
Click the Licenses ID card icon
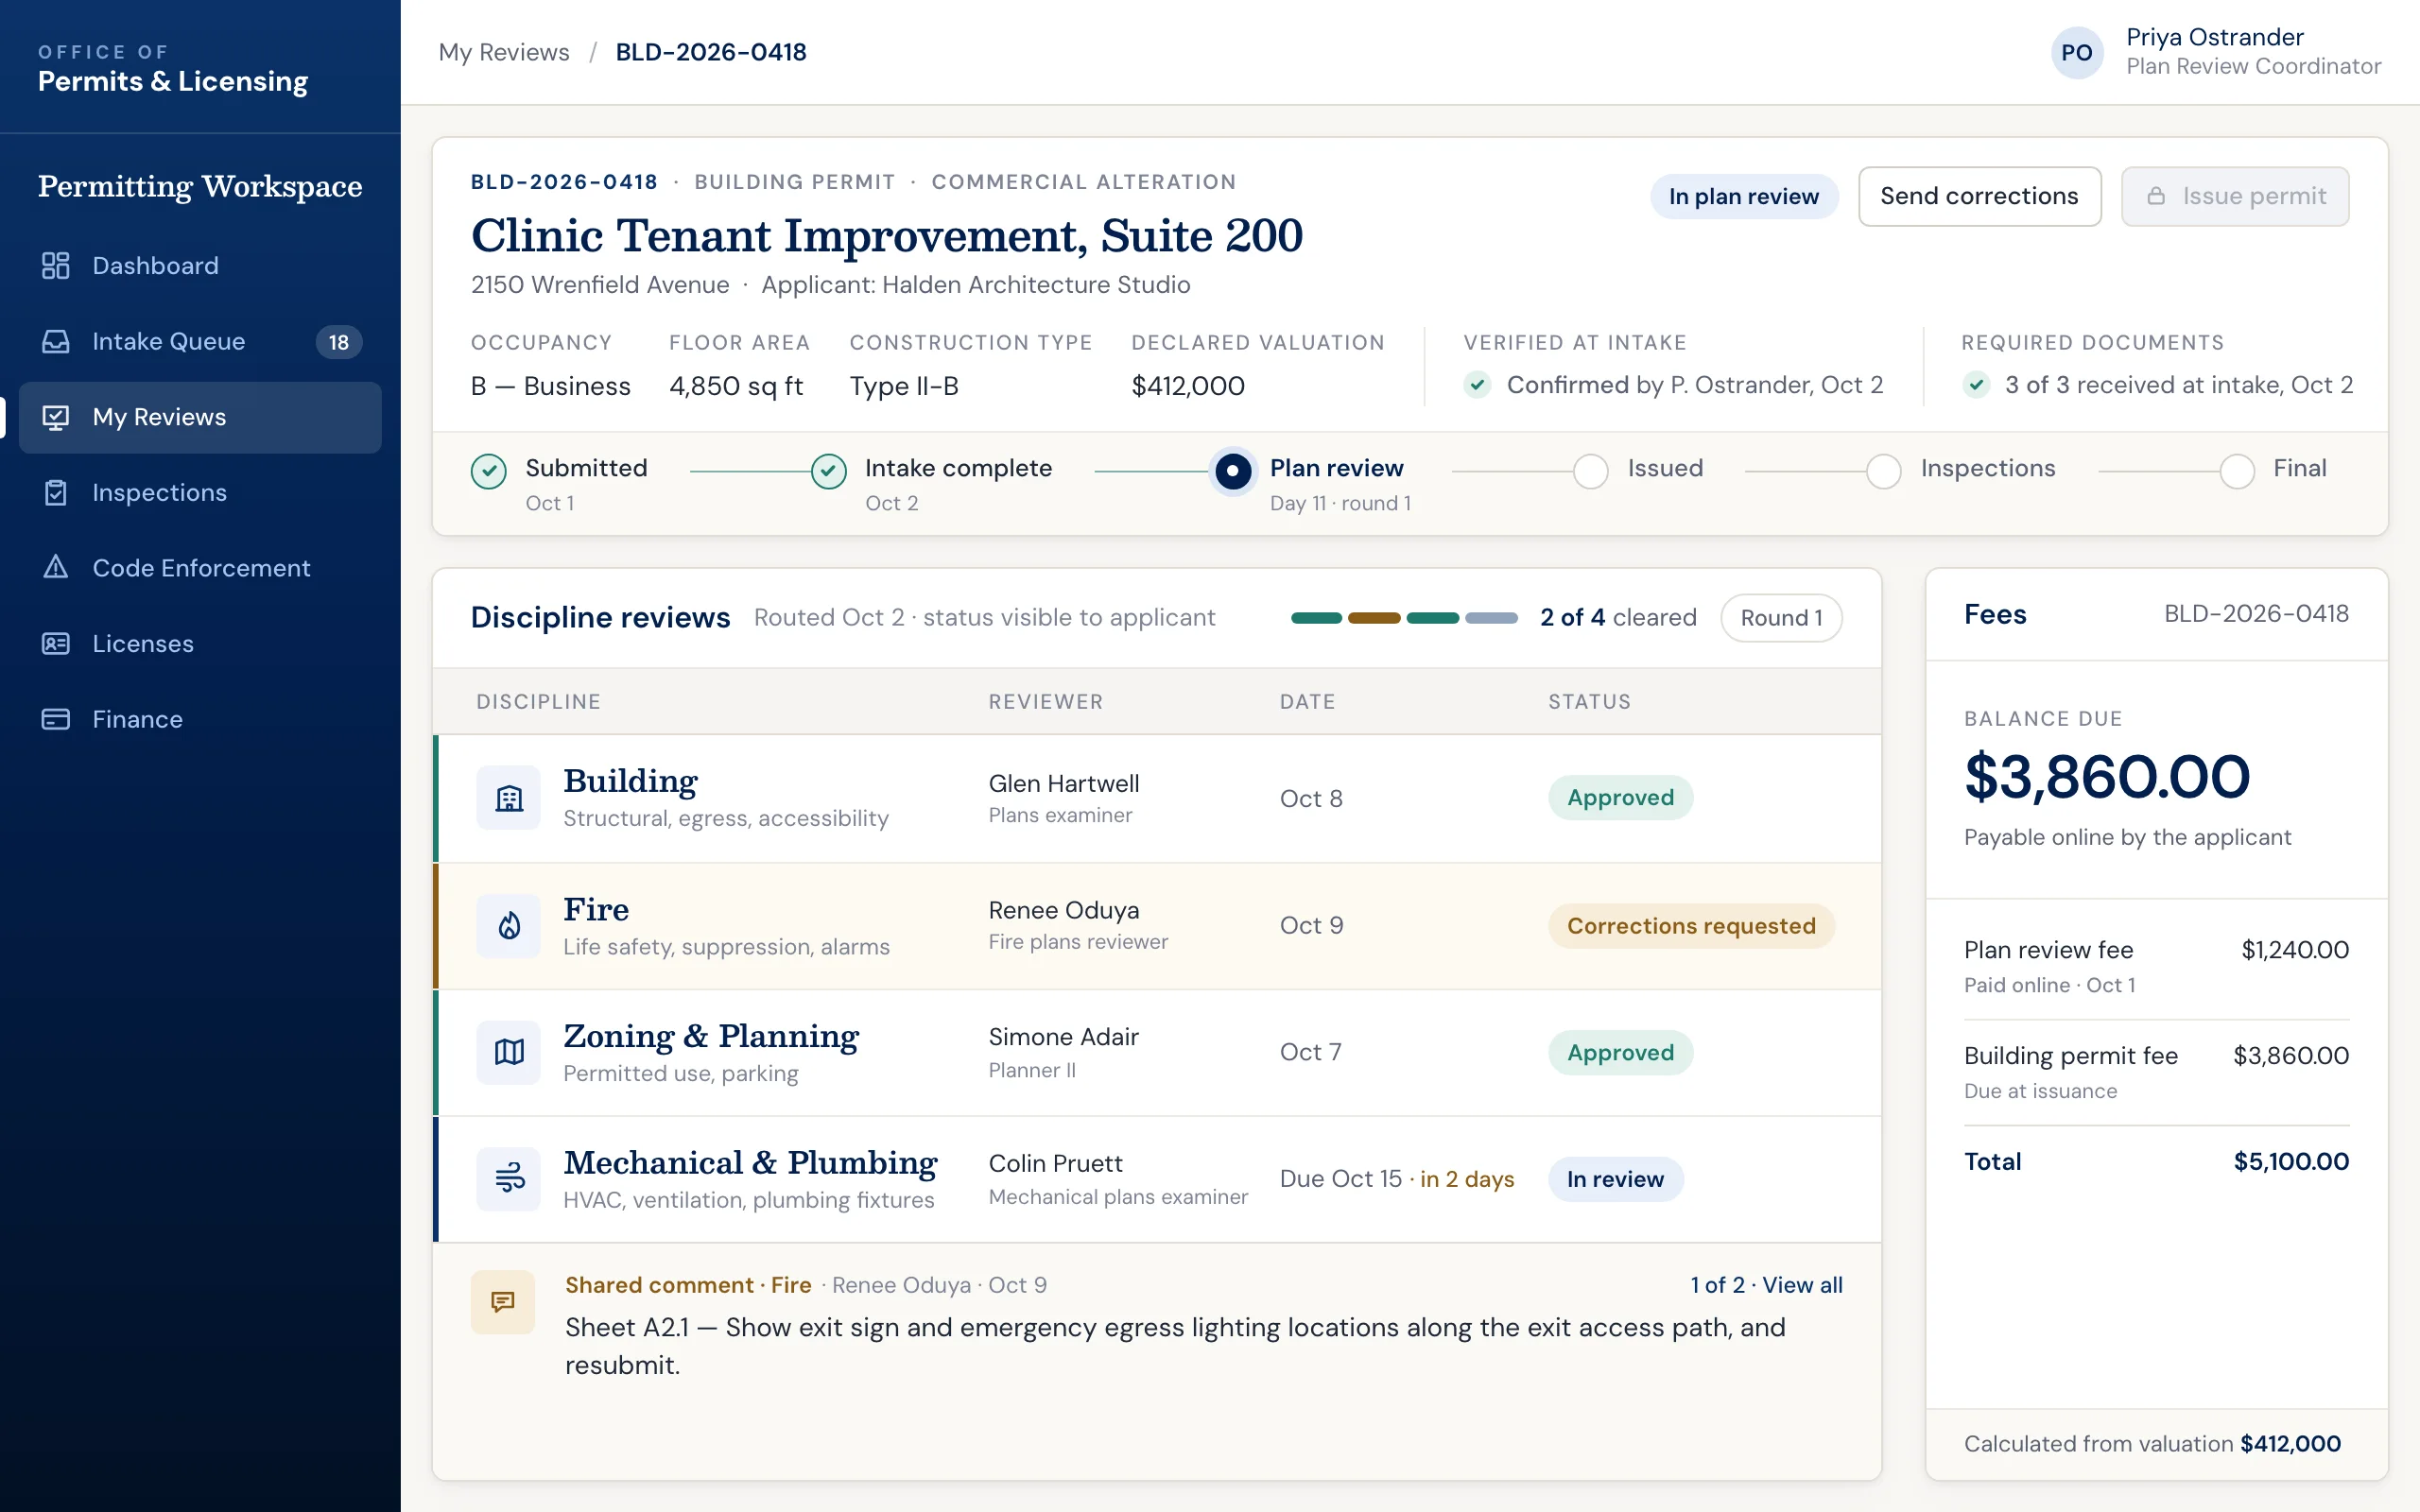point(56,644)
